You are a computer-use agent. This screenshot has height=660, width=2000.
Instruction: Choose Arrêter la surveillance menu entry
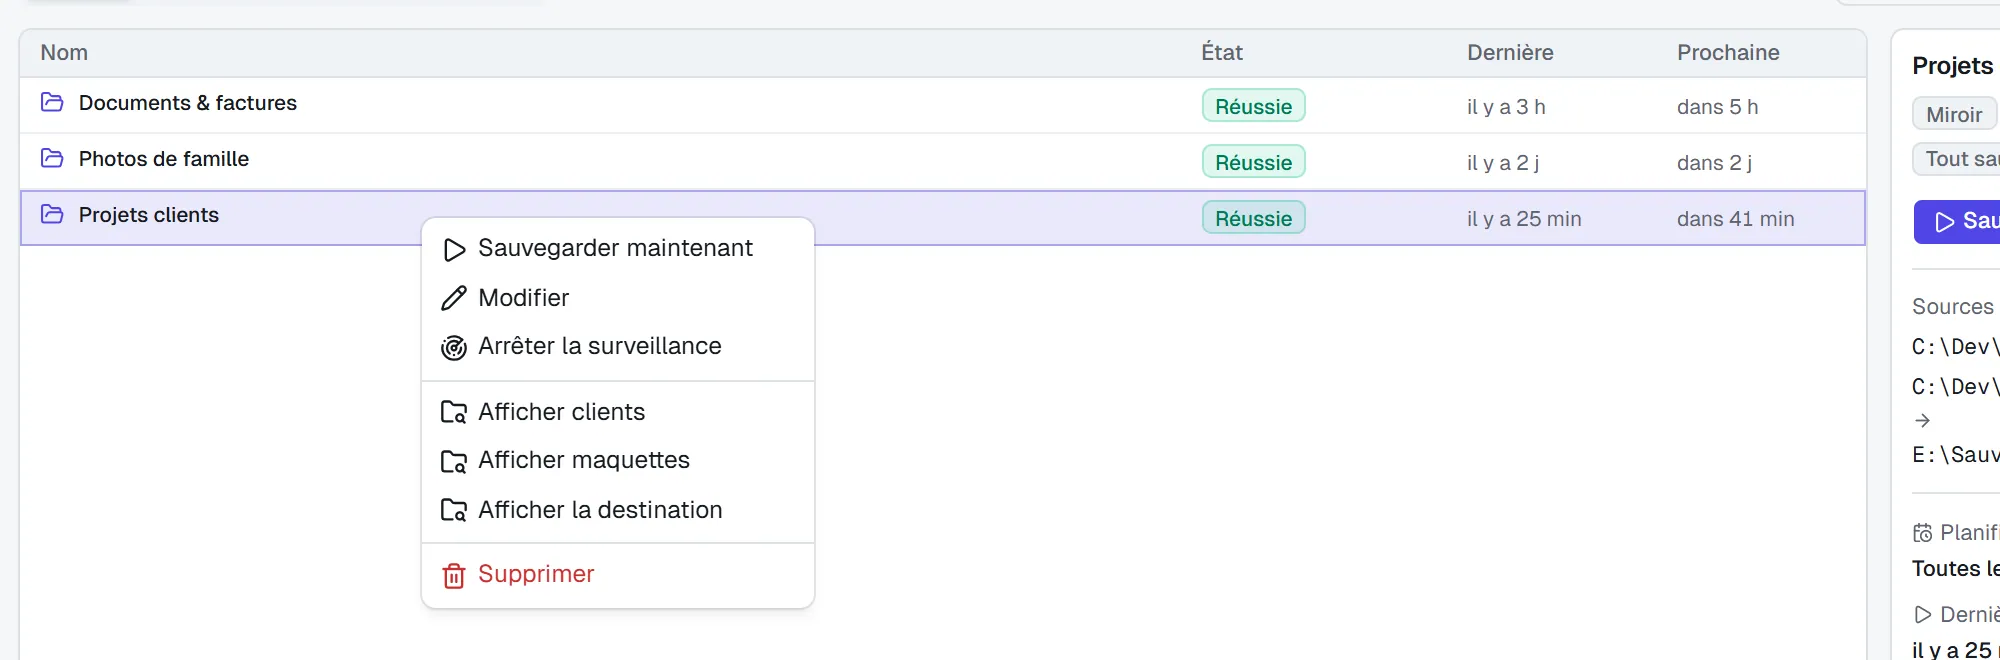coord(618,346)
